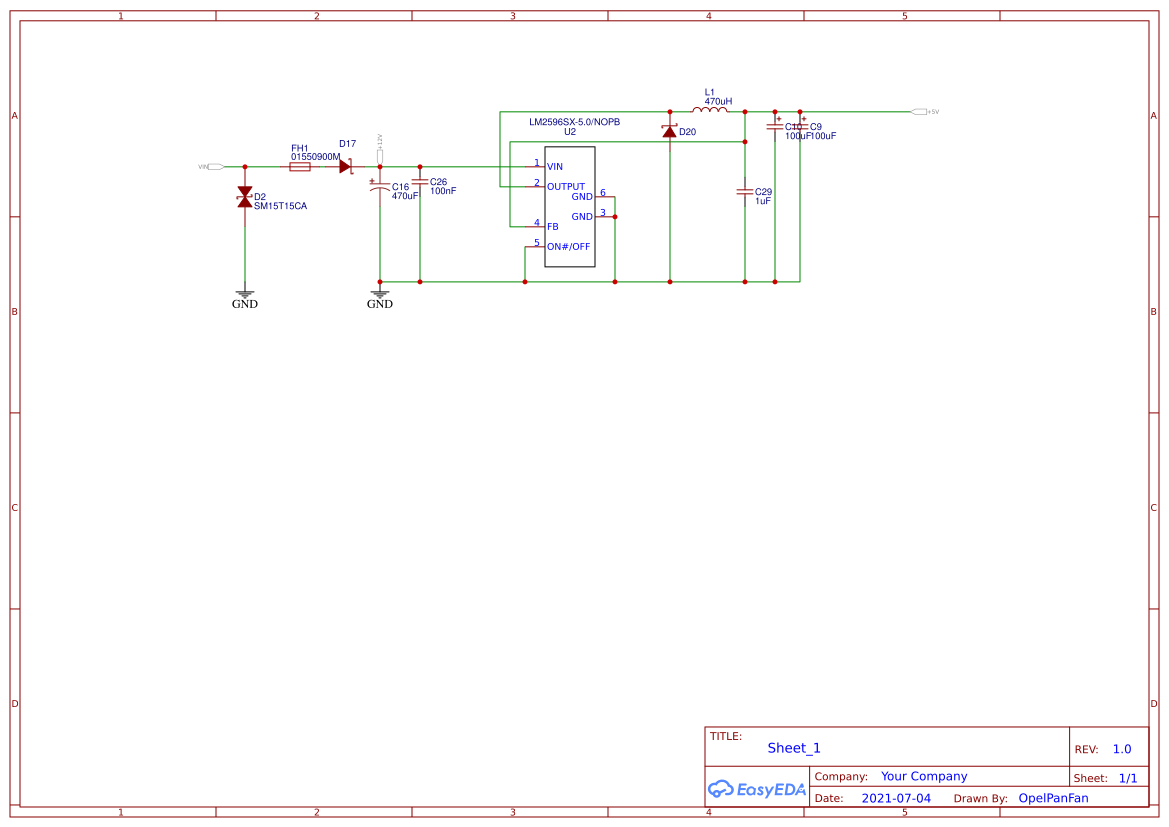
Task: Select the C26 100nF capacitor symbol
Action: (x=420, y=182)
